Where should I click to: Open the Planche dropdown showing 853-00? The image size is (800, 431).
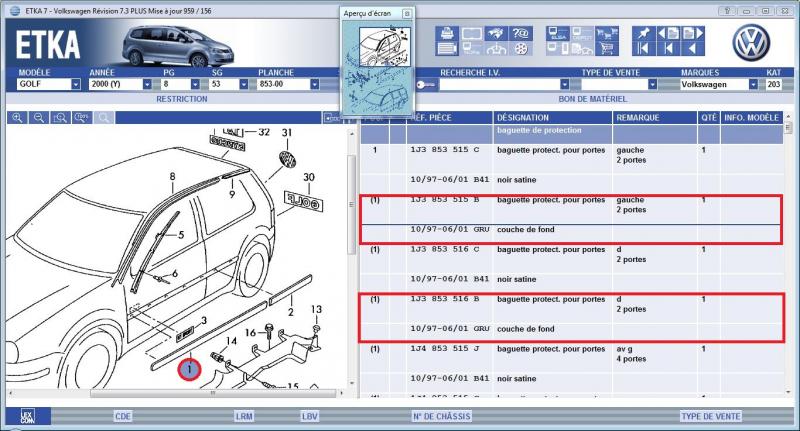coord(315,84)
